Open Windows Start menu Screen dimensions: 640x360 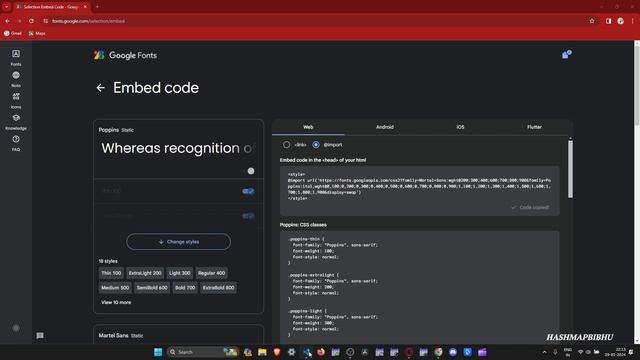[x=158, y=352]
